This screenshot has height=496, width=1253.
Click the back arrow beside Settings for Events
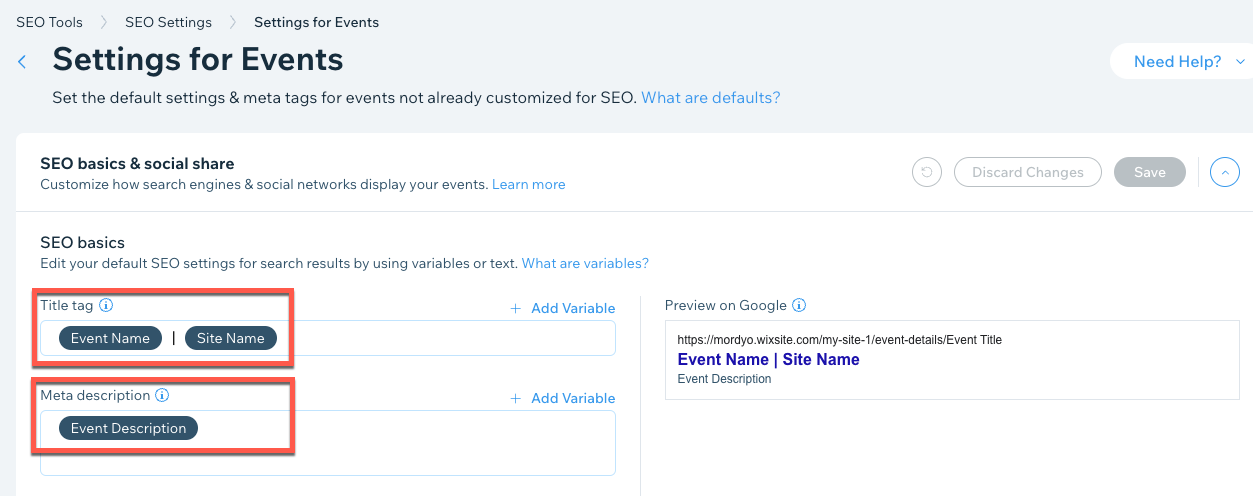click(22, 62)
